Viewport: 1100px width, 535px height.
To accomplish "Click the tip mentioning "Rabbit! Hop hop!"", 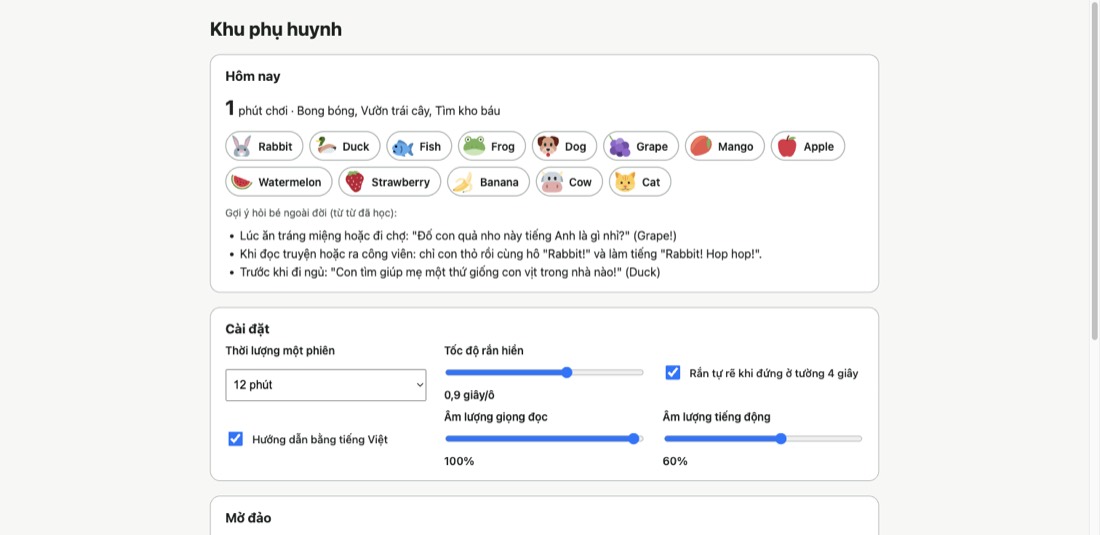I will coord(500,254).
